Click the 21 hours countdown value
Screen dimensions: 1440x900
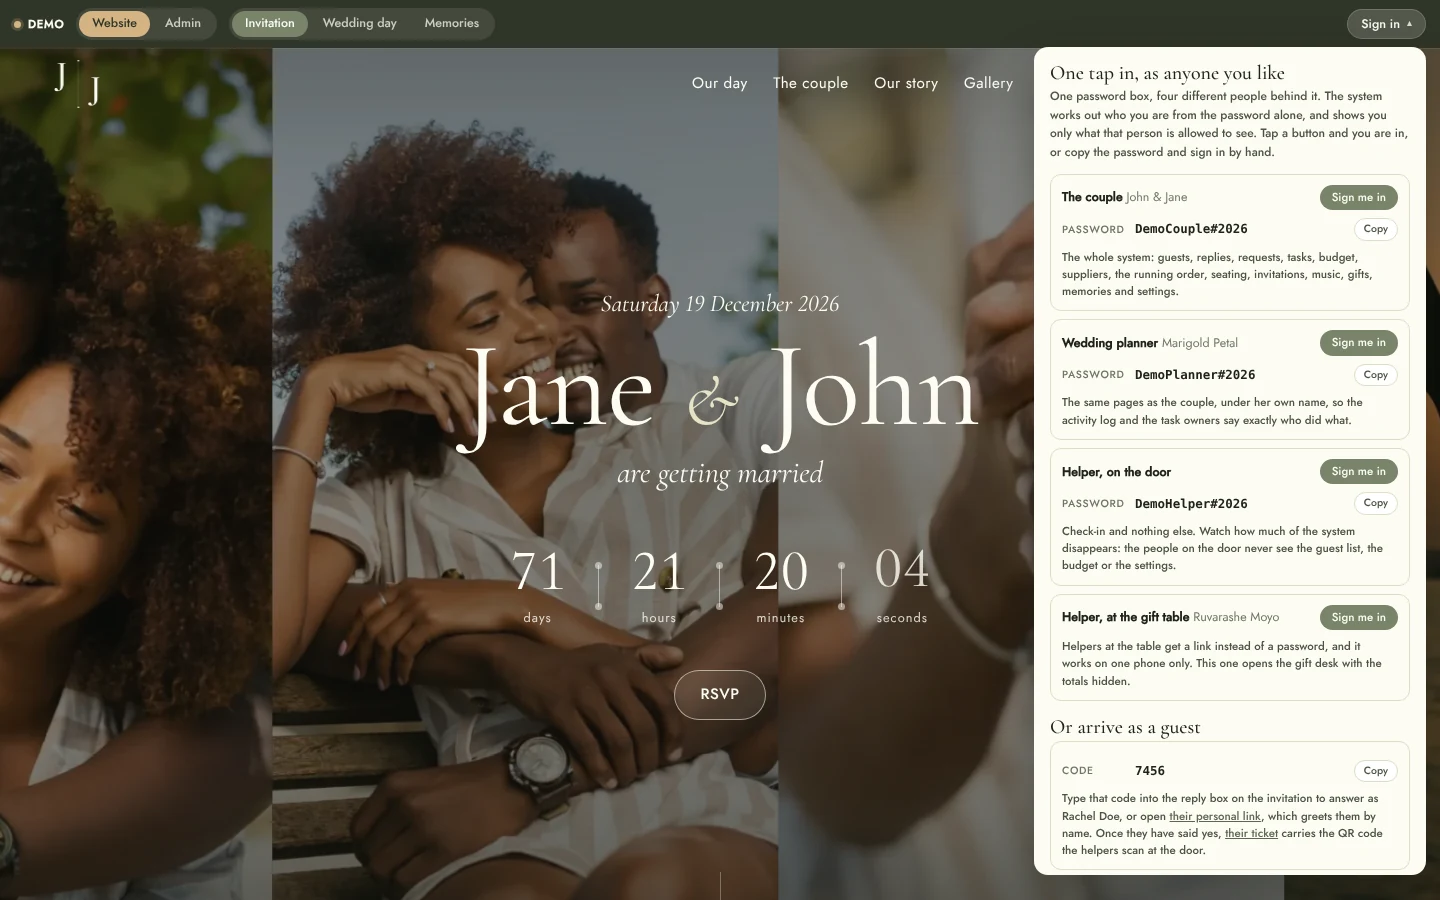pos(659,571)
